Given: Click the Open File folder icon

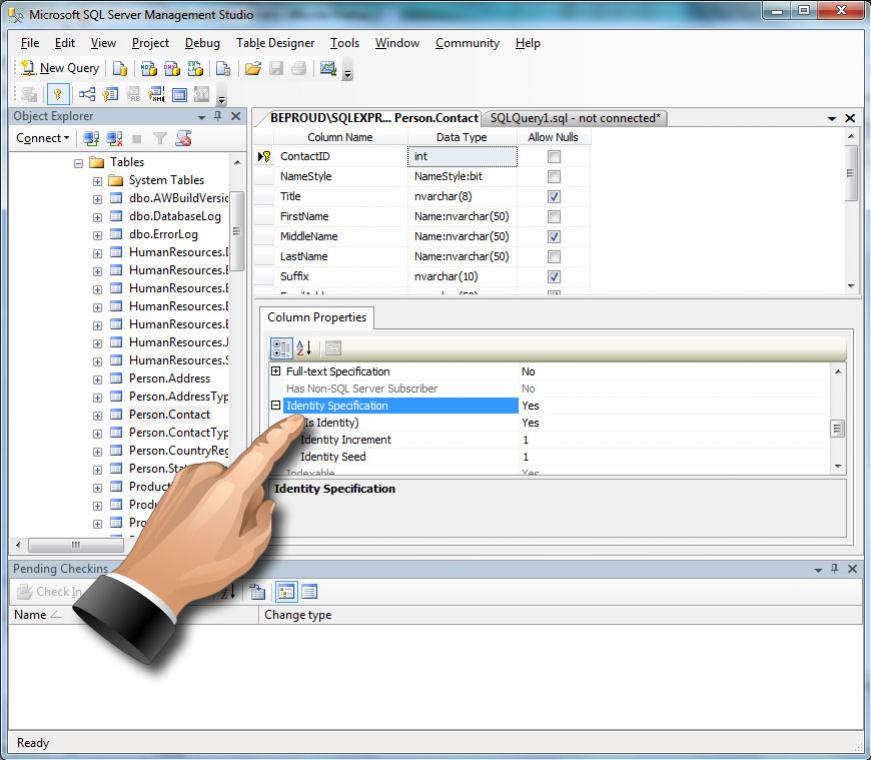Looking at the screenshot, I should point(253,68).
